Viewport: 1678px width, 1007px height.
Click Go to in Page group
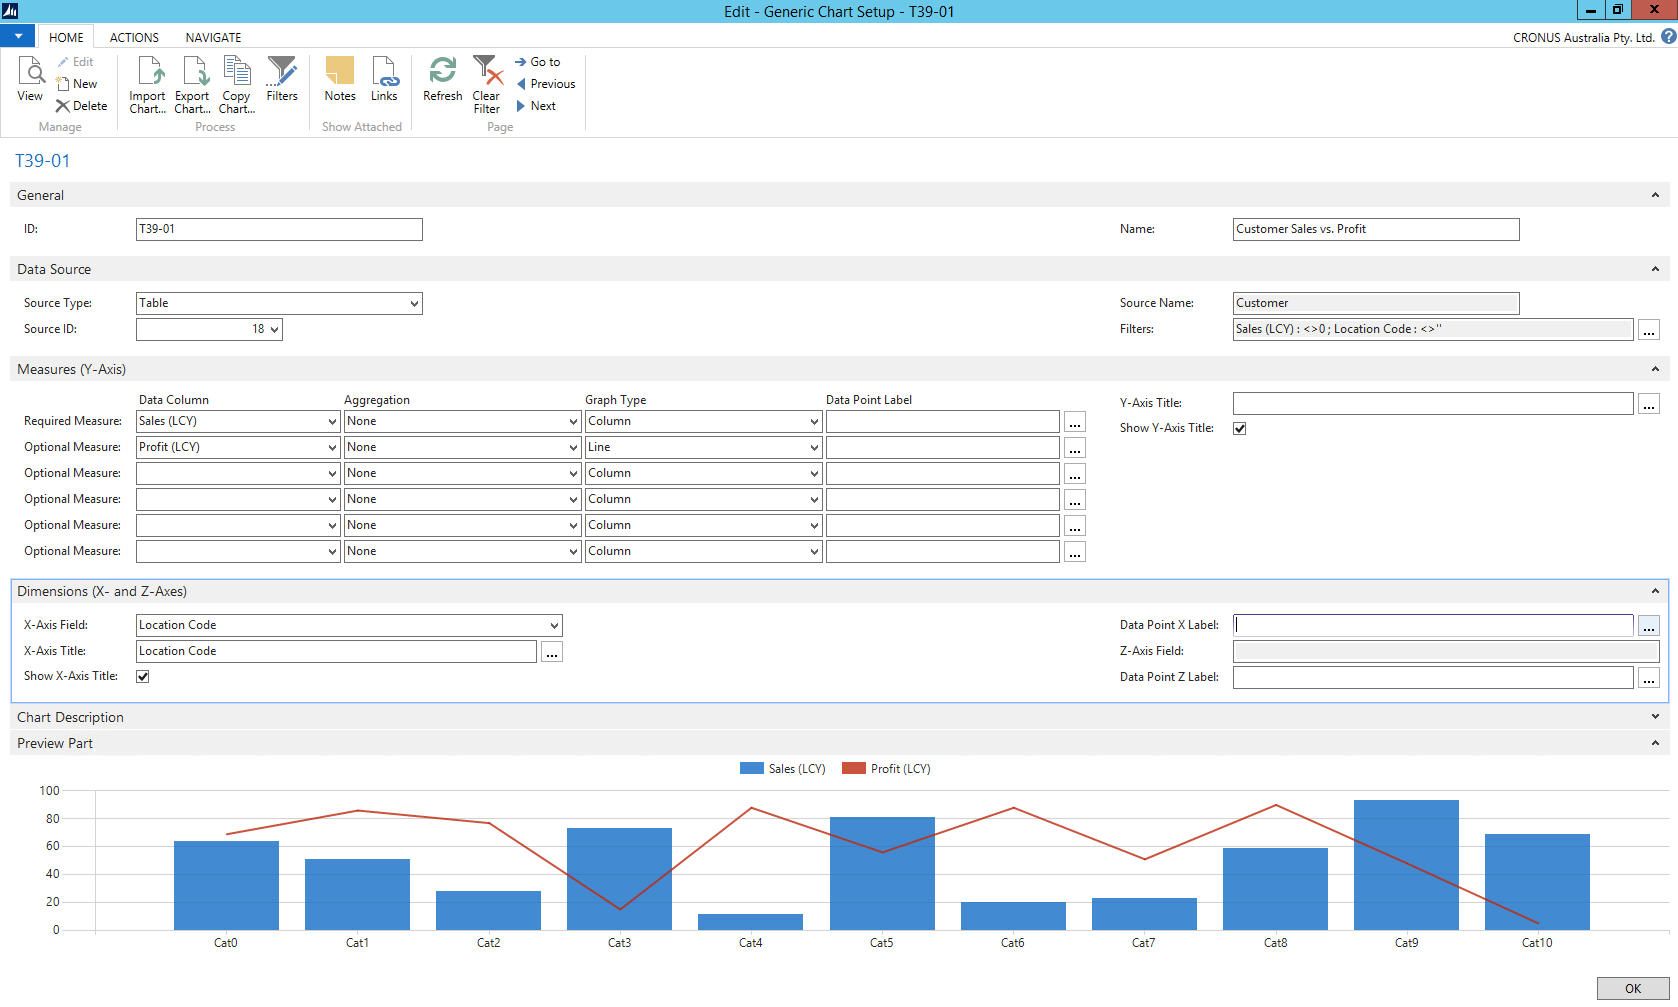(x=538, y=62)
